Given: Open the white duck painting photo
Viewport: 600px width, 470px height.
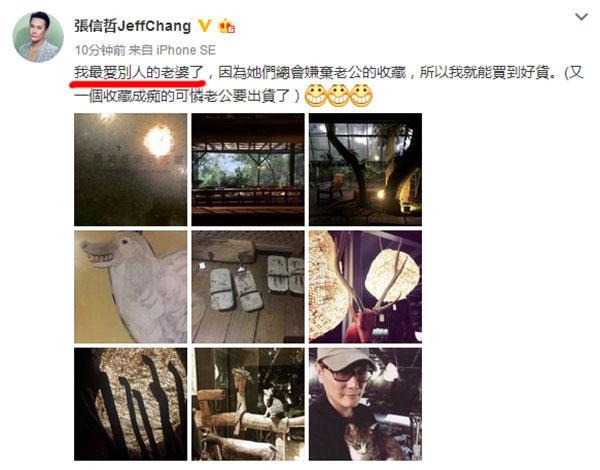Looking at the screenshot, I should pos(130,287).
